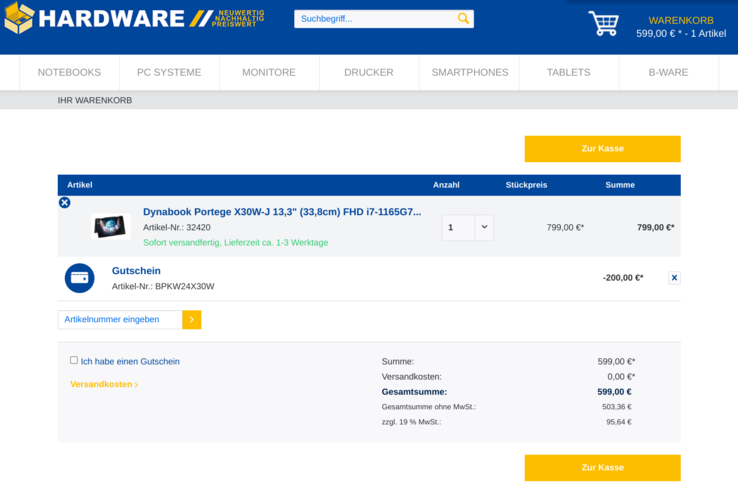Open Dynabook Portege X30W-J product link

coord(282,212)
